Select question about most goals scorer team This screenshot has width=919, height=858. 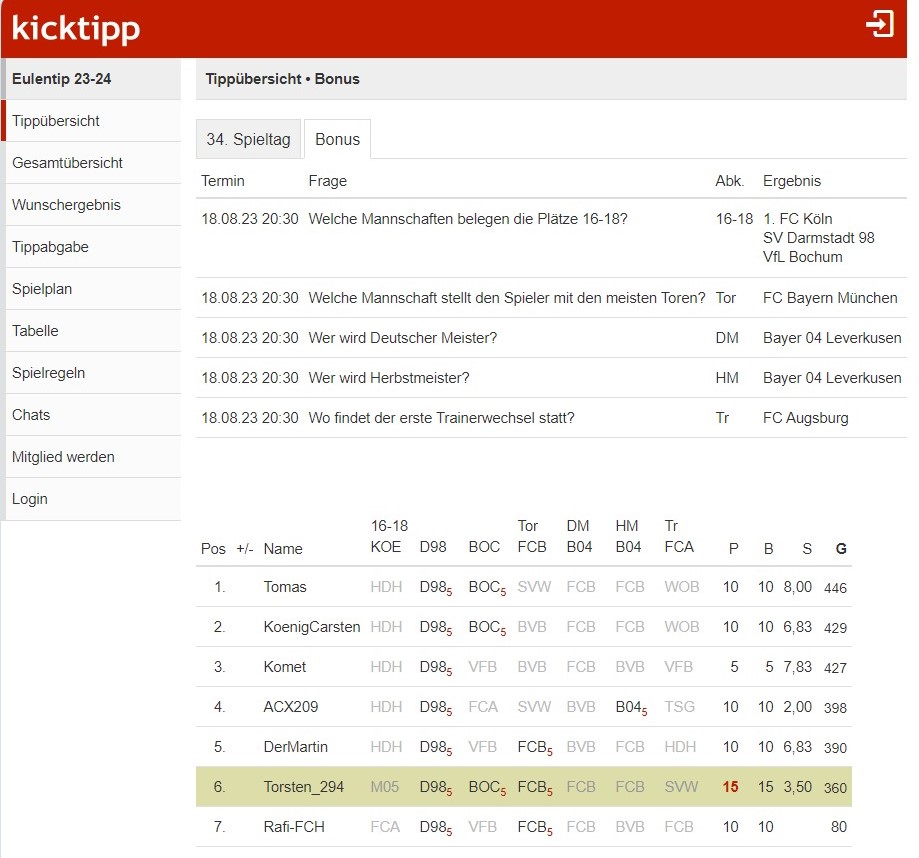pyautogui.click(x=507, y=298)
